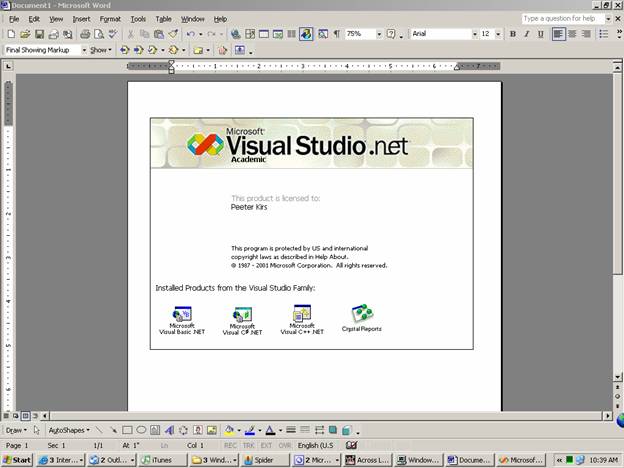Image resolution: width=624 pixels, height=468 pixels.
Task: Click the Reject Change icon
Action: (x=173, y=50)
